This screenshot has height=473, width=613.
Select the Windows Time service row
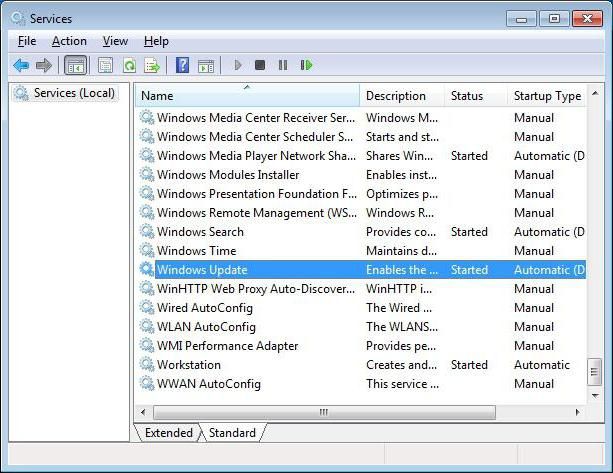point(362,250)
